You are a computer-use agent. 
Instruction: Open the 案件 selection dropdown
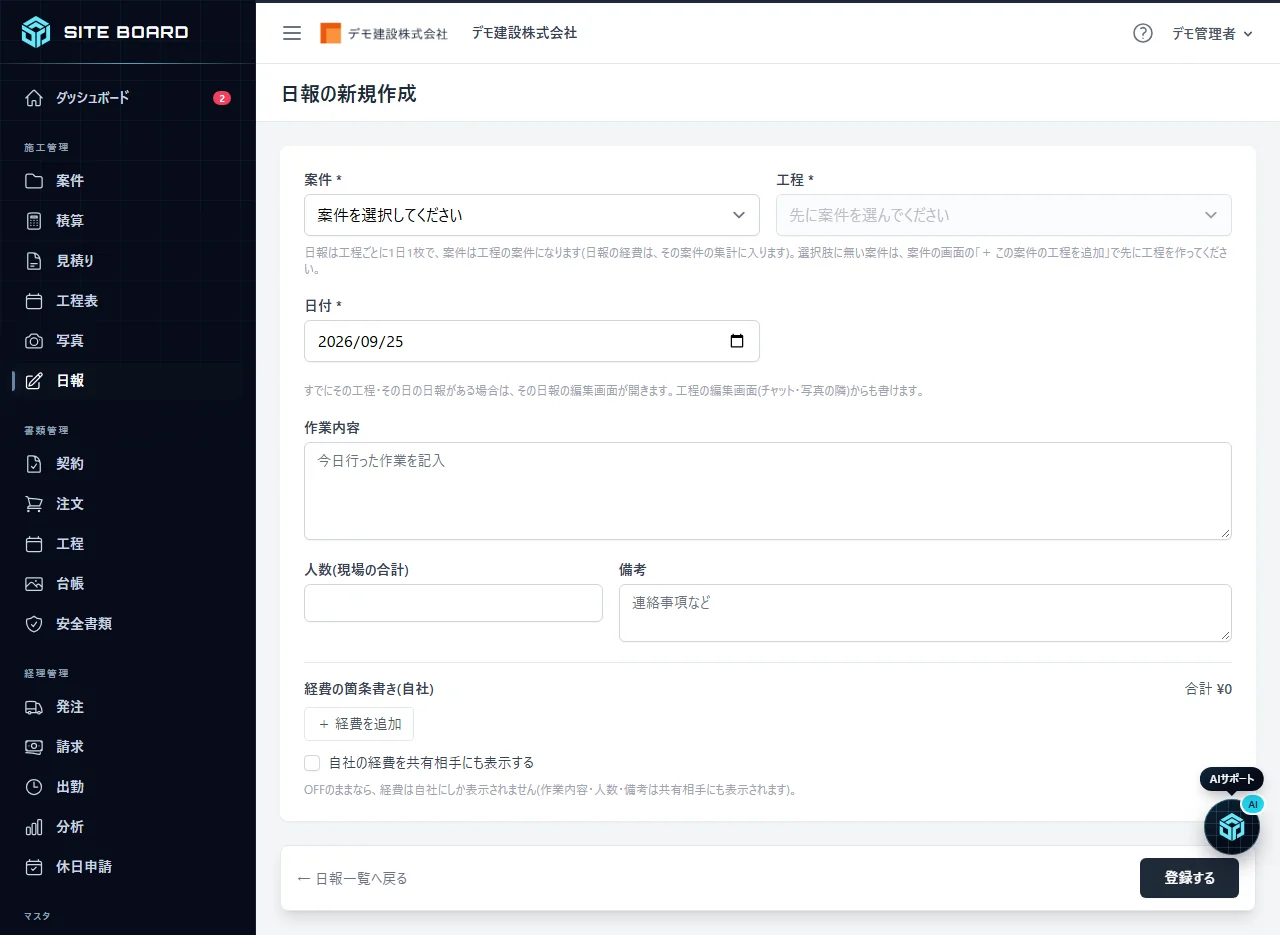click(532, 215)
